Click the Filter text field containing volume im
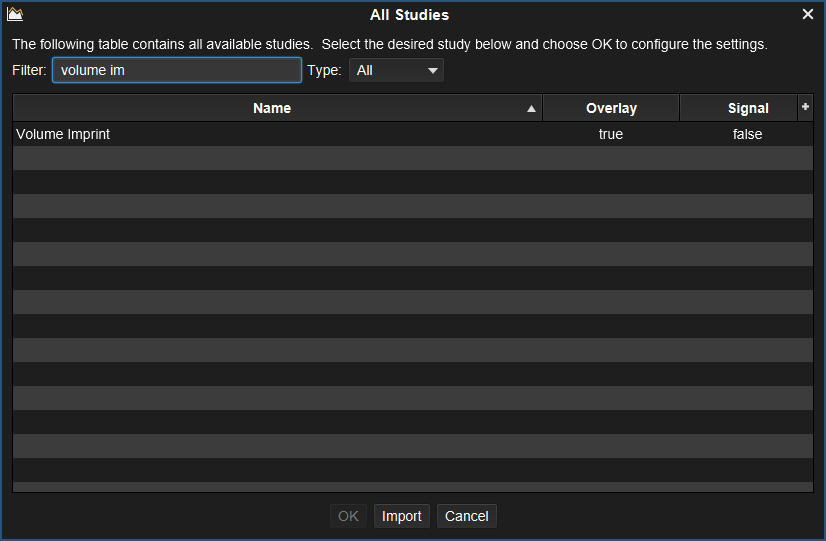This screenshot has height=541, width=826. click(x=177, y=70)
